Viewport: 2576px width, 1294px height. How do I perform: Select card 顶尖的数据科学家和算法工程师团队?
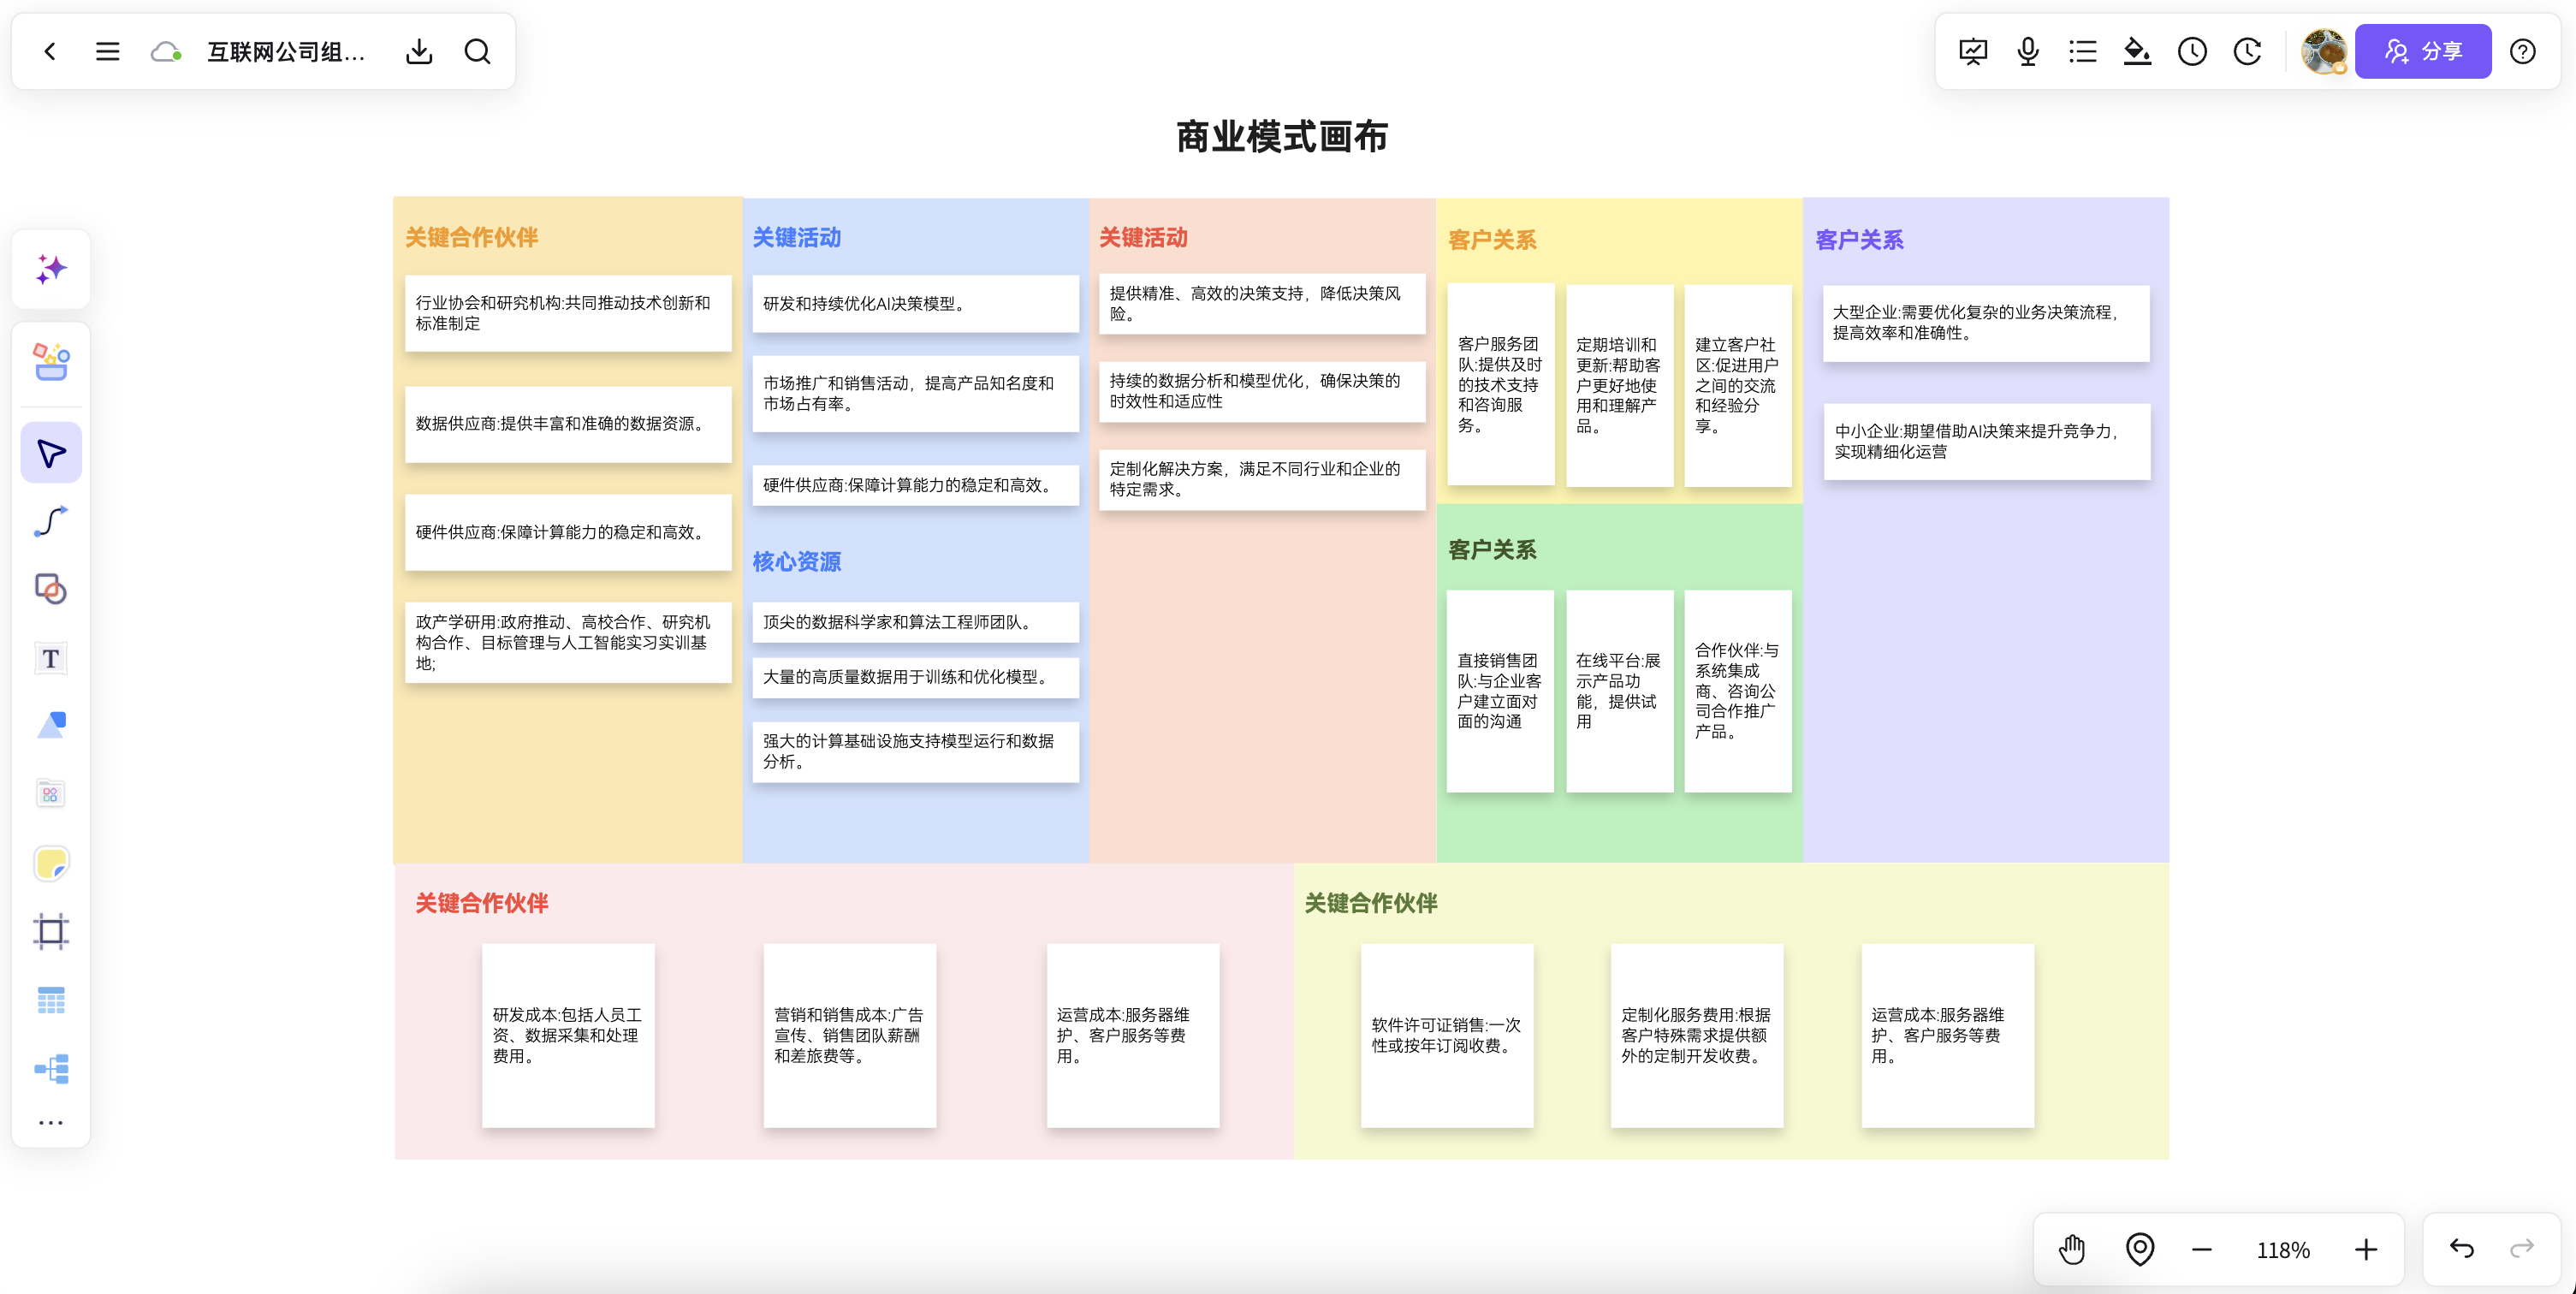pyautogui.click(x=915, y=622)
